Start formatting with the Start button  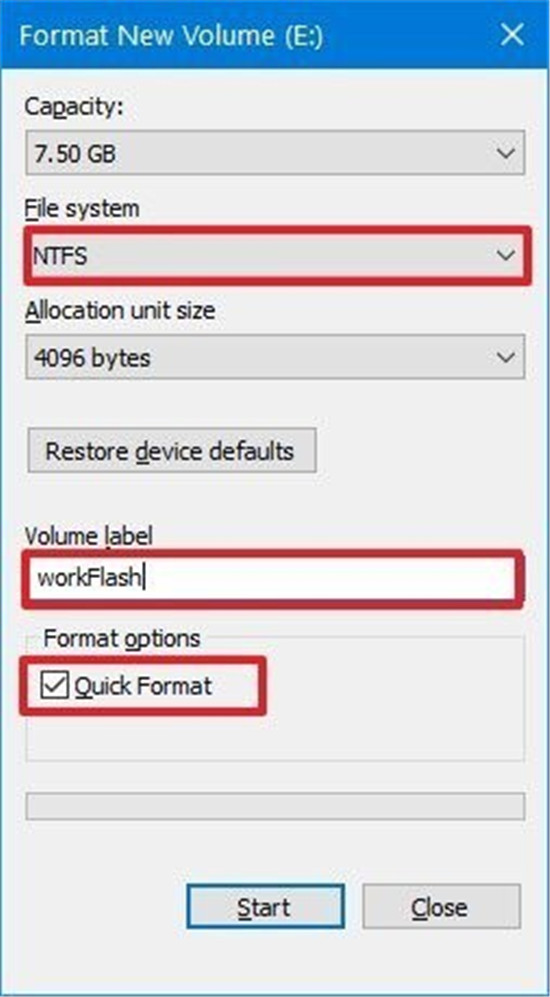[x=265, y=906]
